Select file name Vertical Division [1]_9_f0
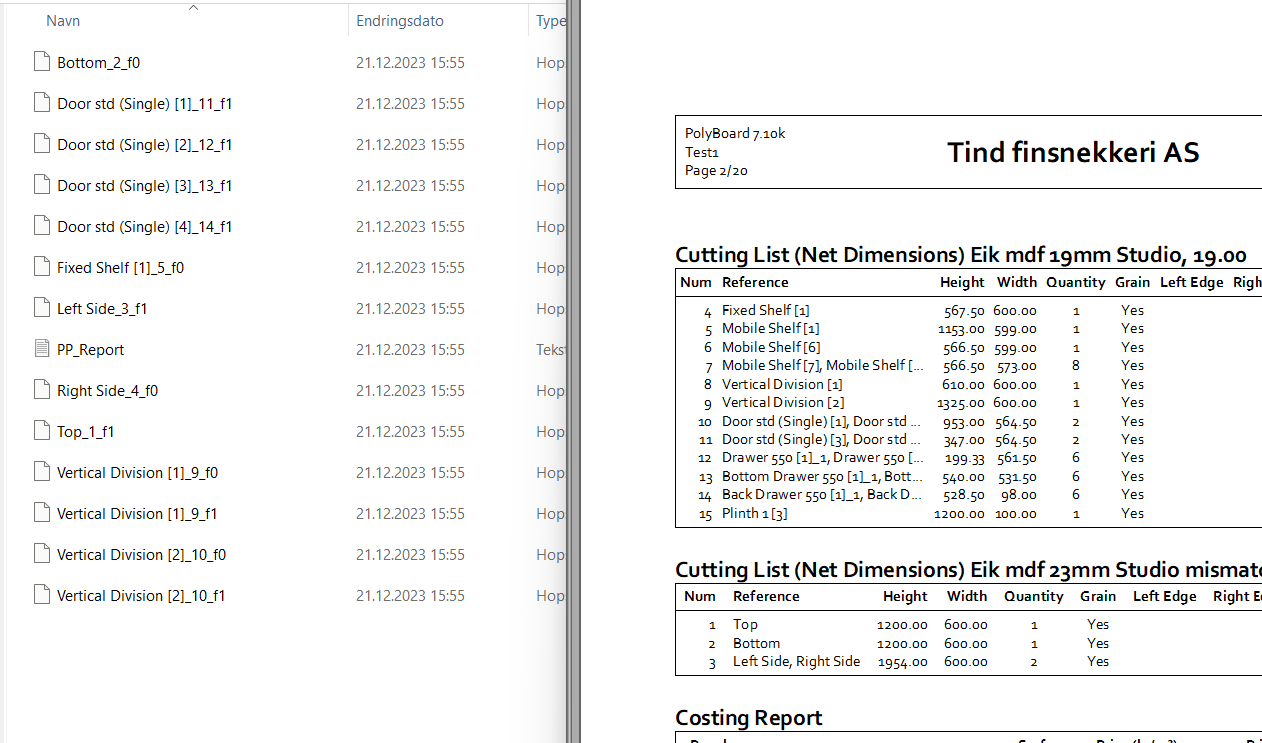Screen dimensions: 1262x743 [x=138, y=473]
